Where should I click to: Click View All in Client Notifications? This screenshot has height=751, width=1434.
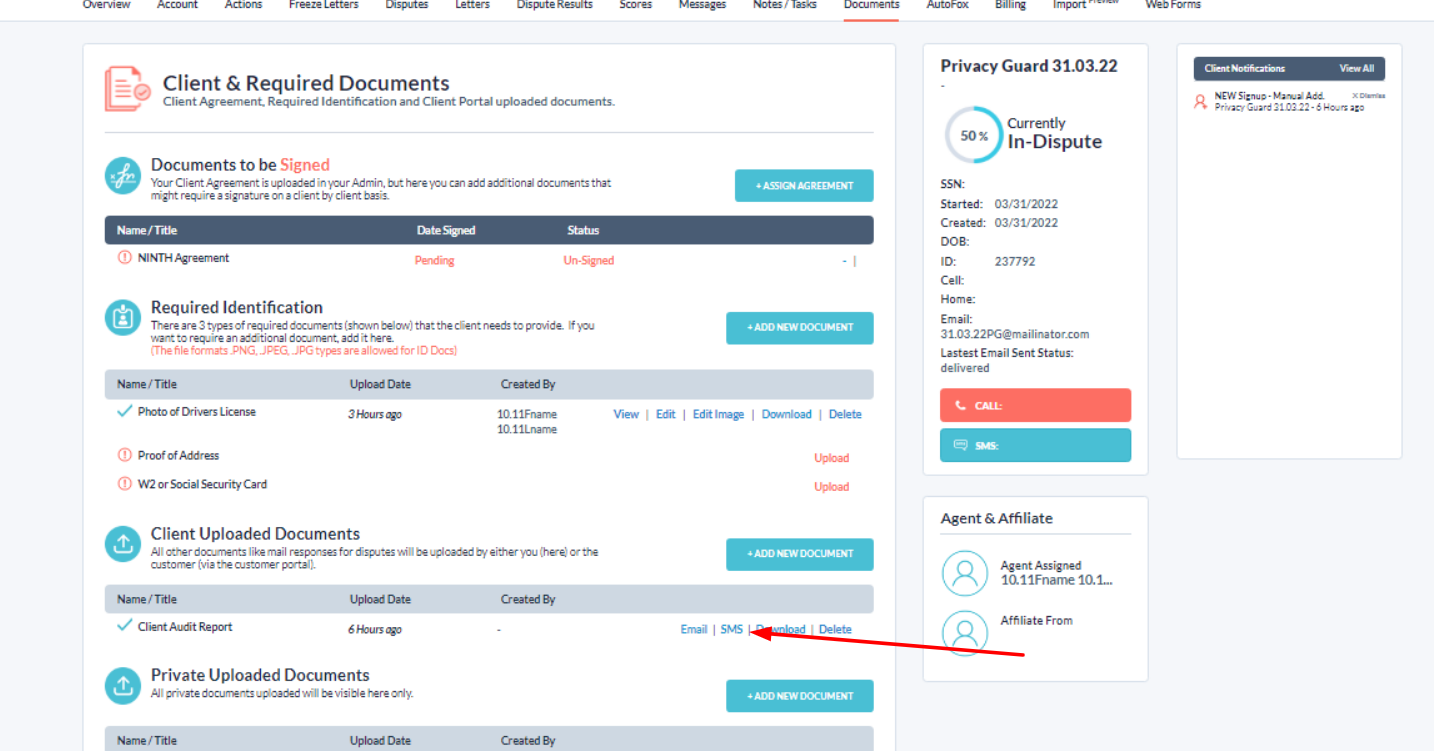point(1356,69)
